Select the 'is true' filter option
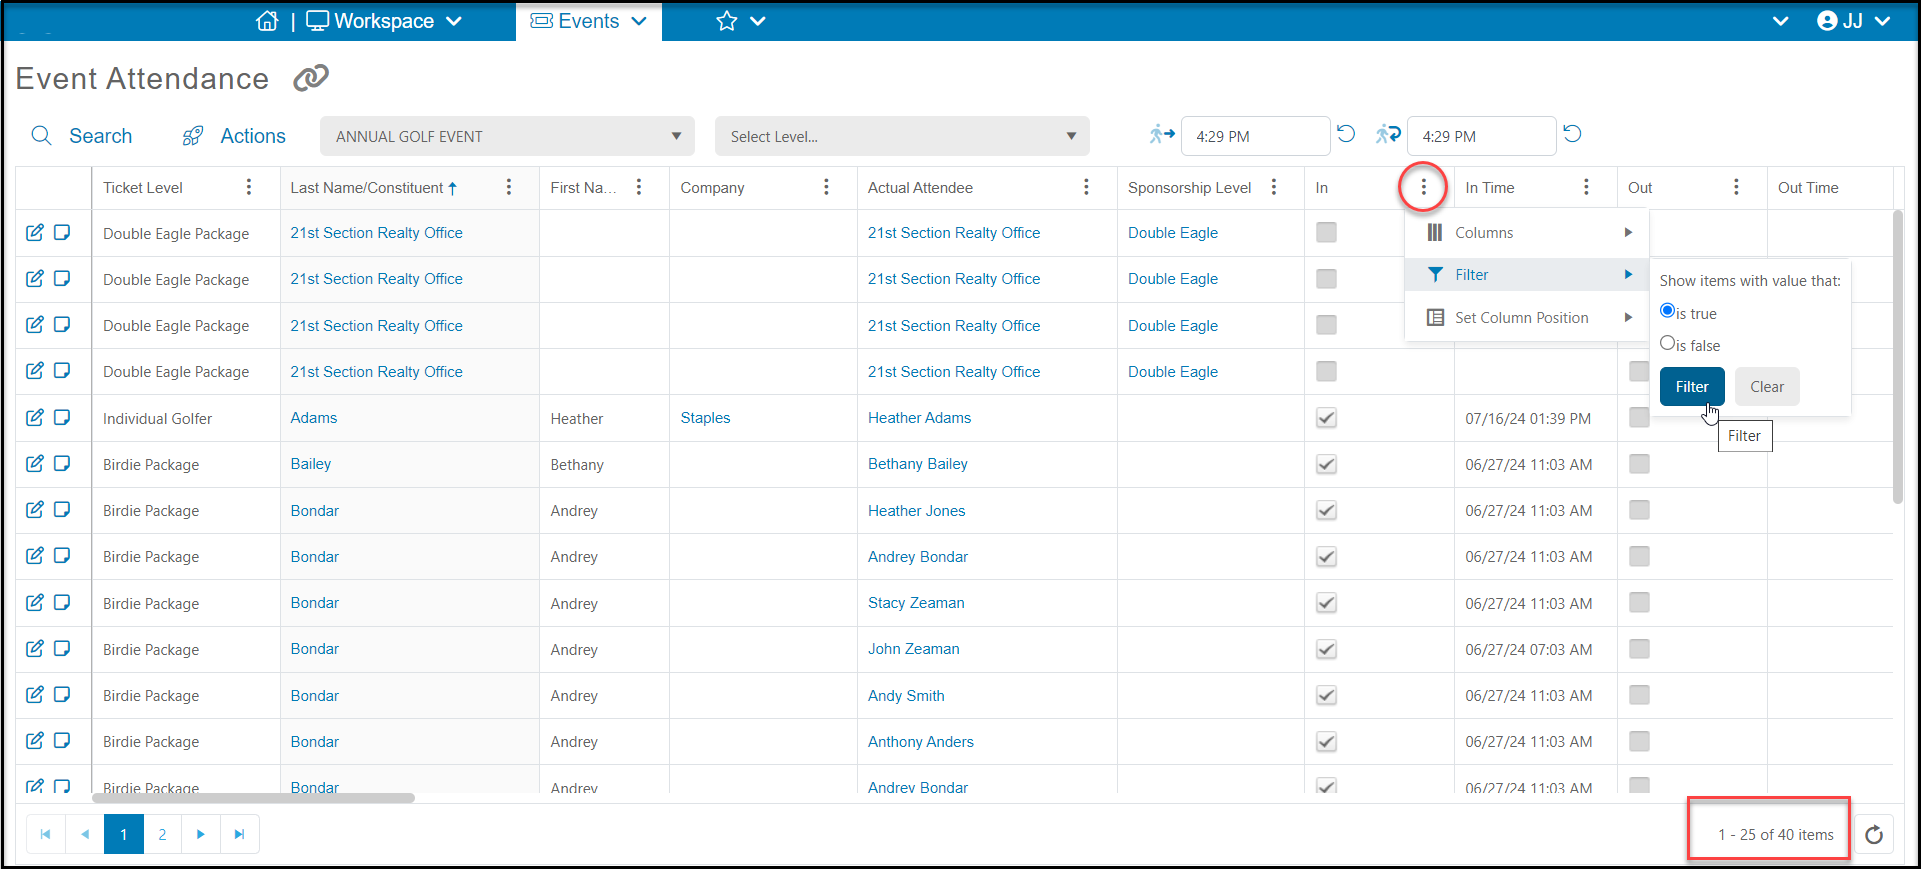Image resolution: width=1921 pixels, height=869 pixels. coord(1667,311)
